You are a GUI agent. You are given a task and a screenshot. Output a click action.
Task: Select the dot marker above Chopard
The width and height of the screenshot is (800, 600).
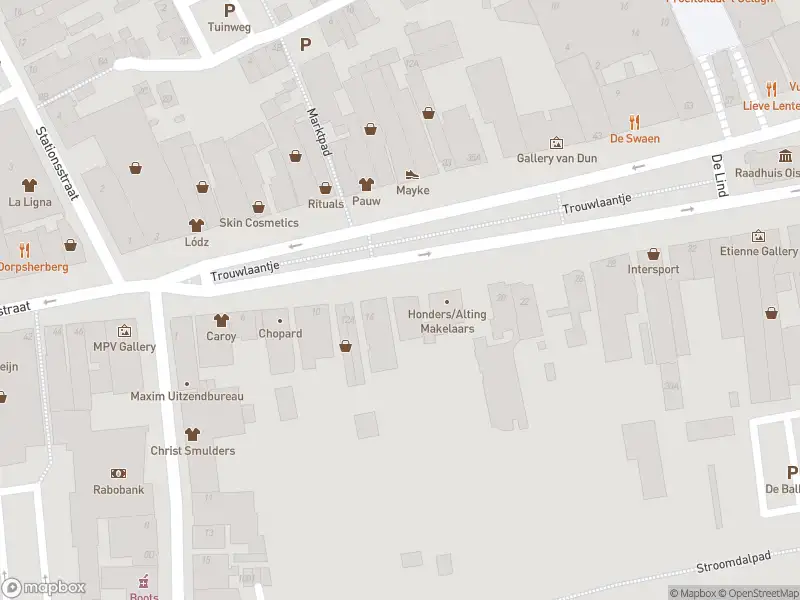pos(280,321)
